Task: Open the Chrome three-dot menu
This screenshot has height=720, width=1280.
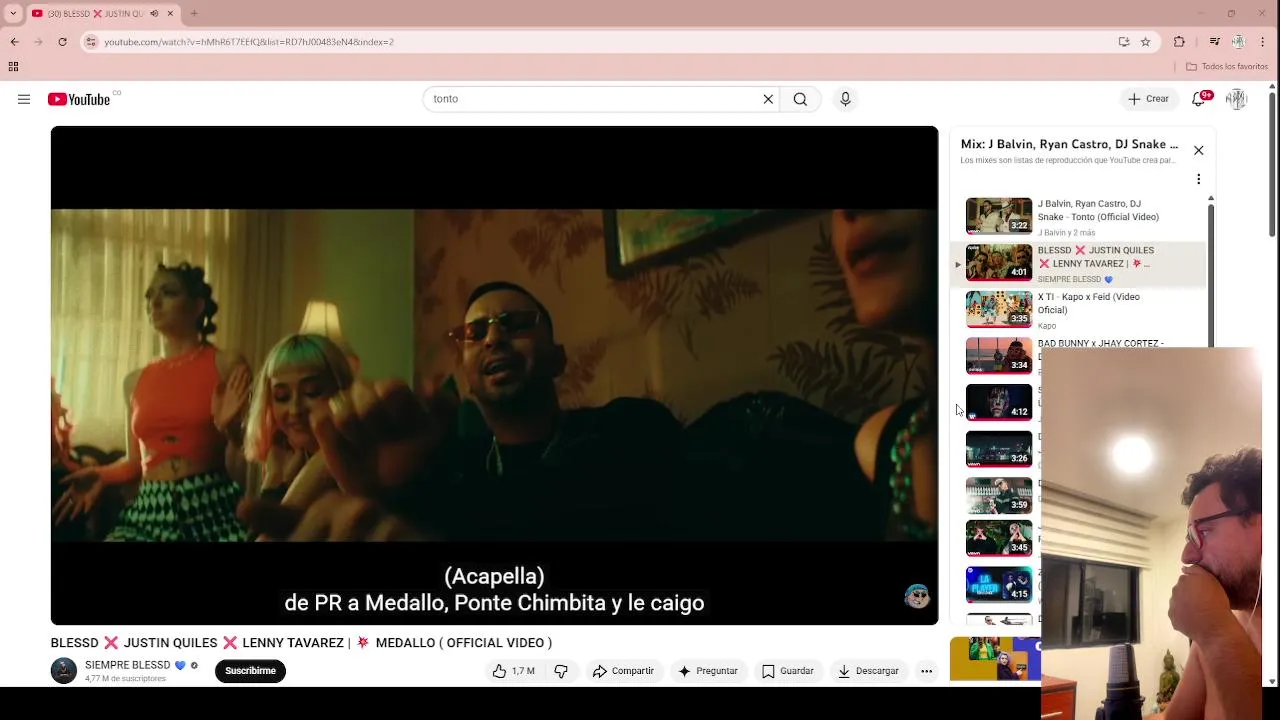Action: pos(1264,42)
